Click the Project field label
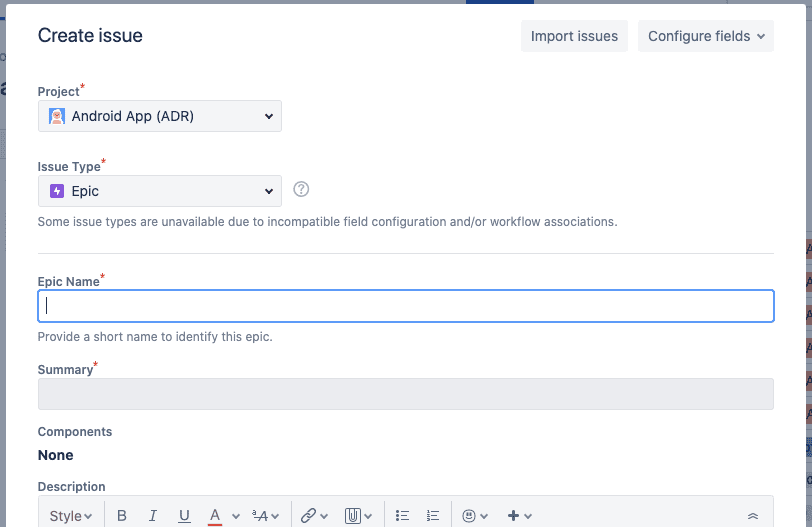Viewport: 812px width, 527px height. click(59, 92)
